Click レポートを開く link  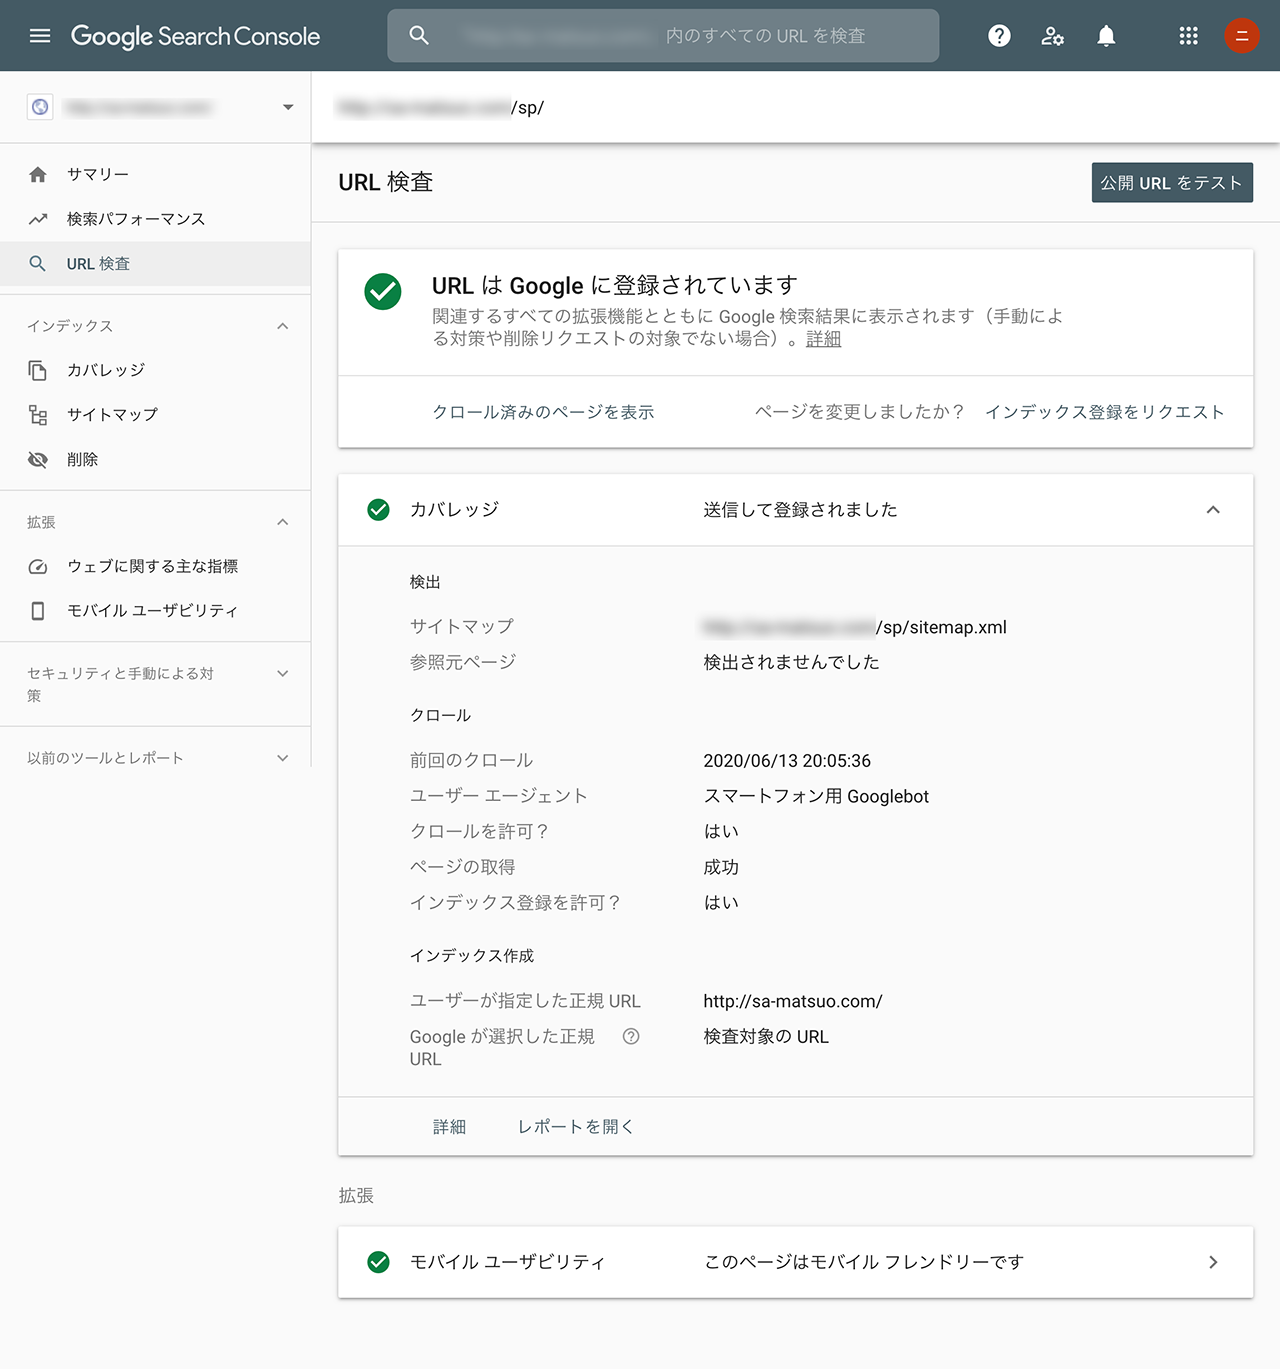[x=575, y=1127]
